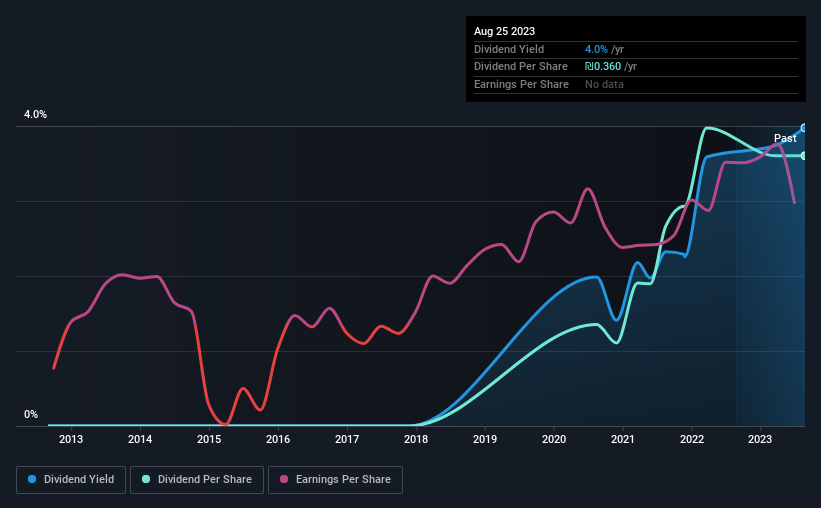Click the ₪0.360 dividend per share value
This screenshot has width=821, height=508.
(603, 67)
